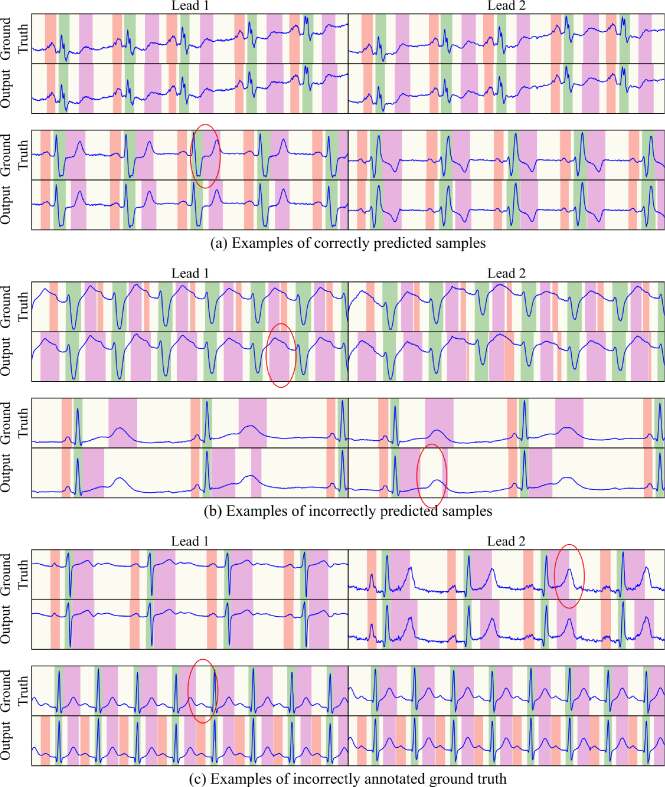Click the red ellipse in section (a) plots

[x=205, y=156]
